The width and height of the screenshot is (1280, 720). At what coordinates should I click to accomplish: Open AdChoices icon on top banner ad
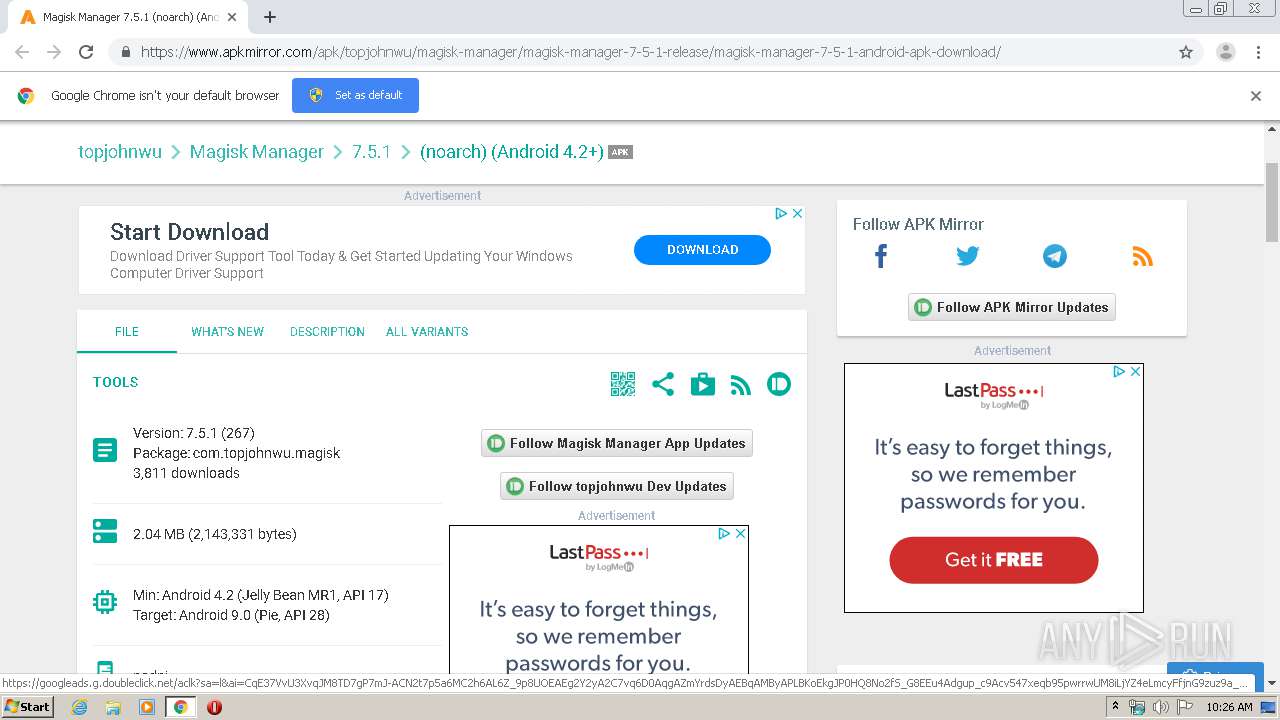782,213
